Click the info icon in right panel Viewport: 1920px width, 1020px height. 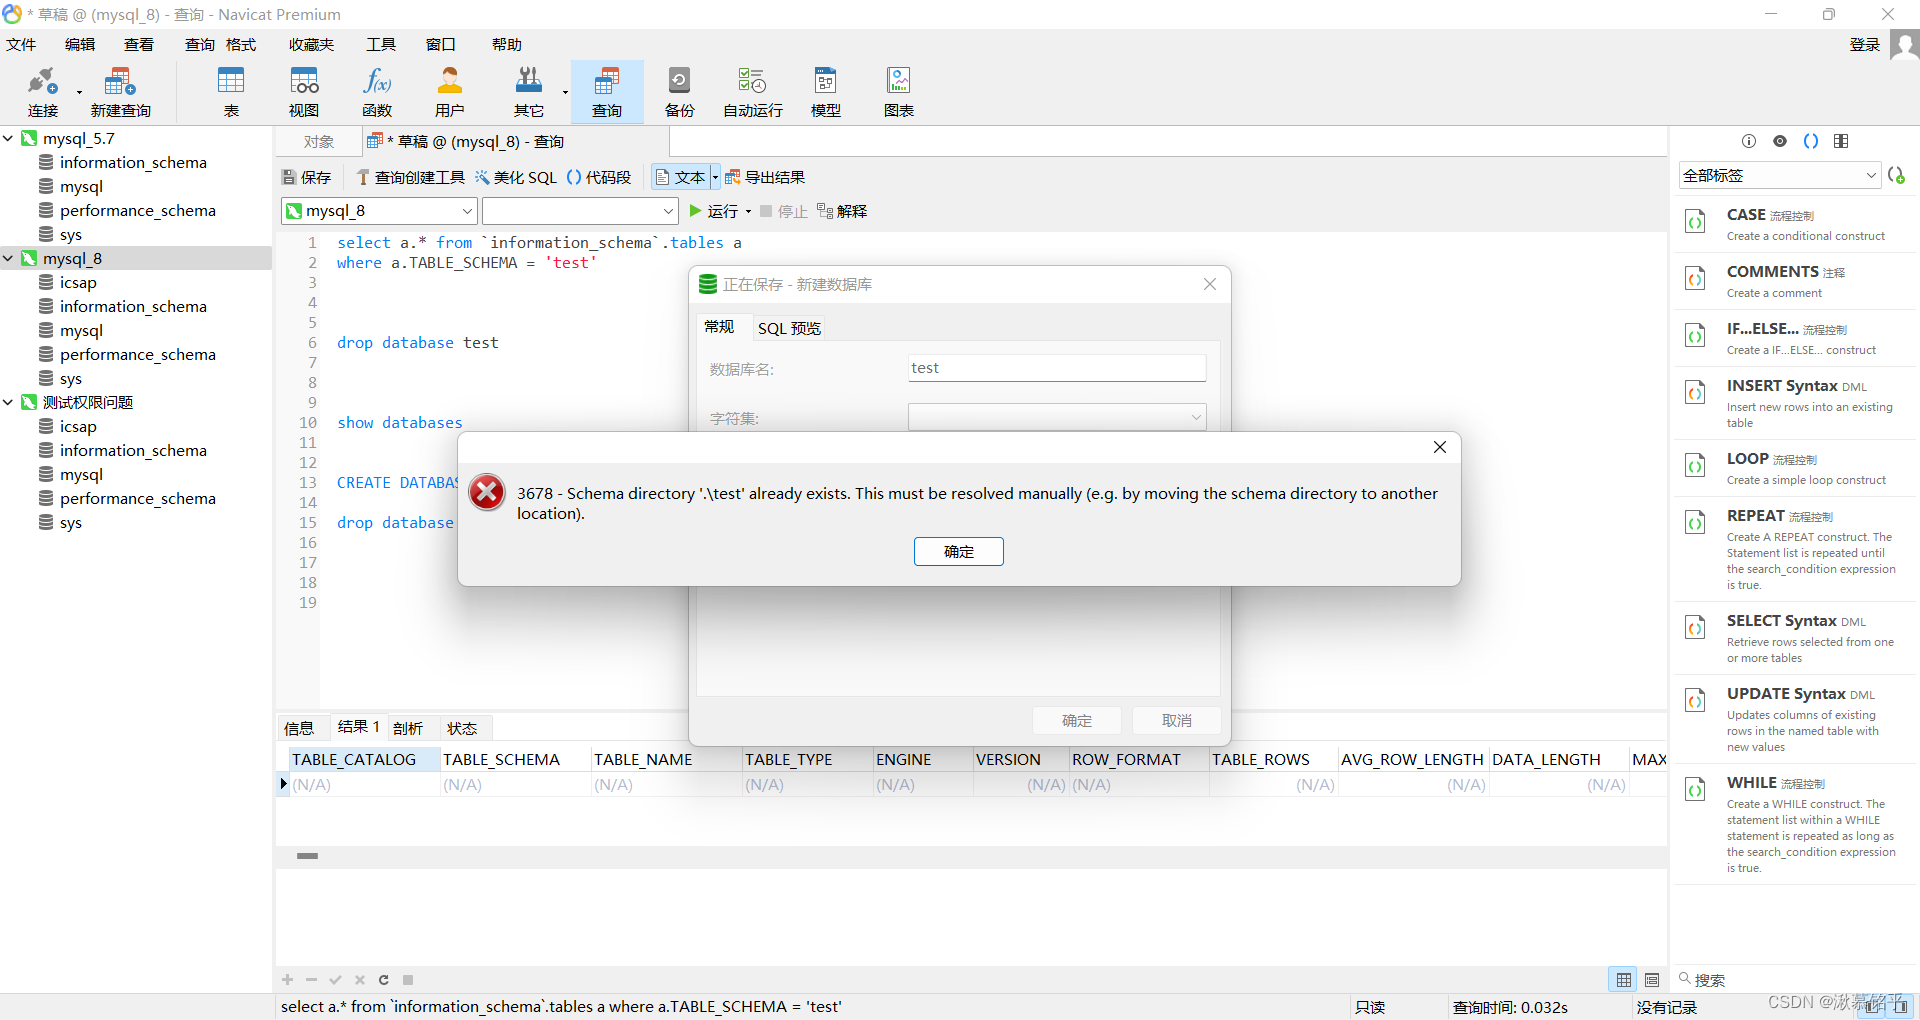click(x=1749, y=141)
